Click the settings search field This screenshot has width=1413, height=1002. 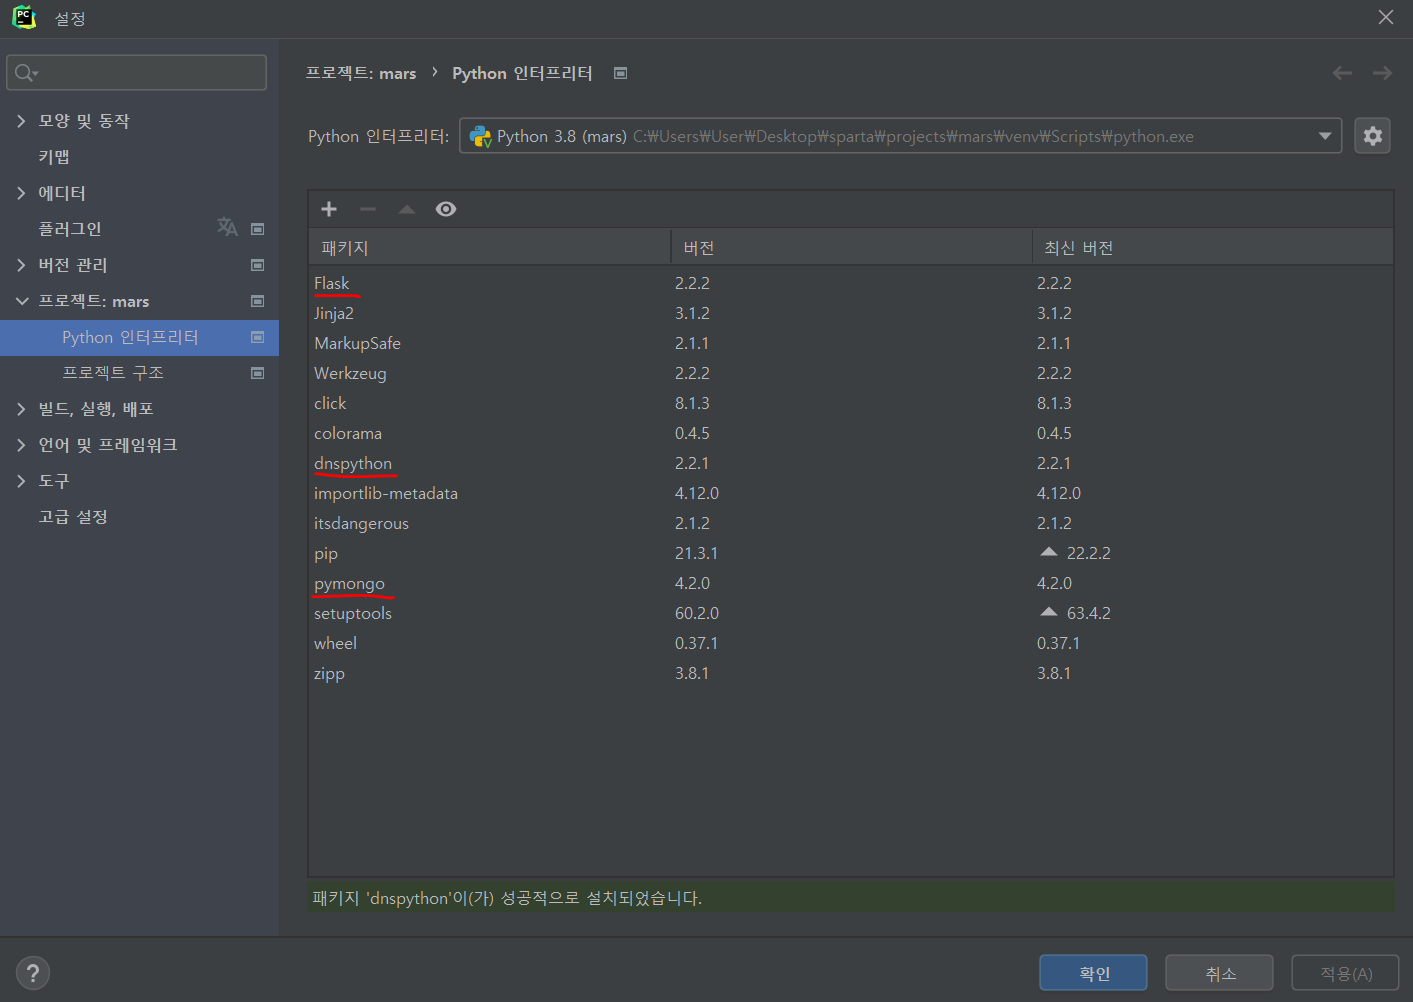(137, 73)
